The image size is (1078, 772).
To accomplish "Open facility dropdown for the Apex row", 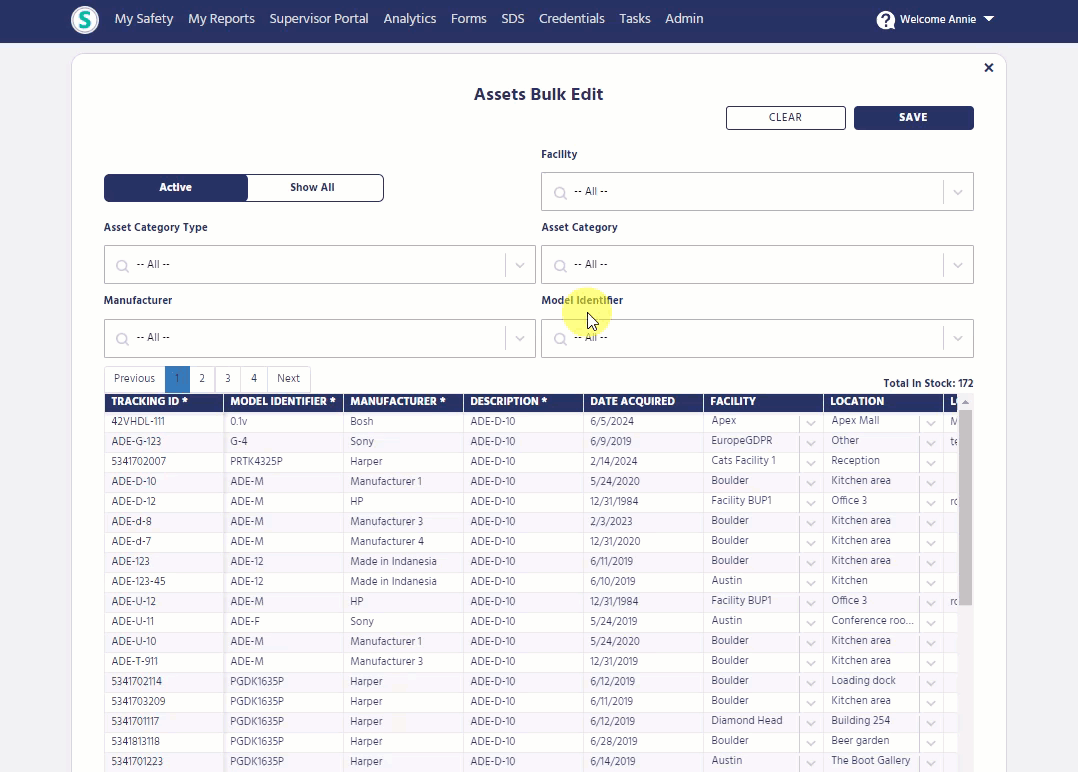I will tap(810, 422).
